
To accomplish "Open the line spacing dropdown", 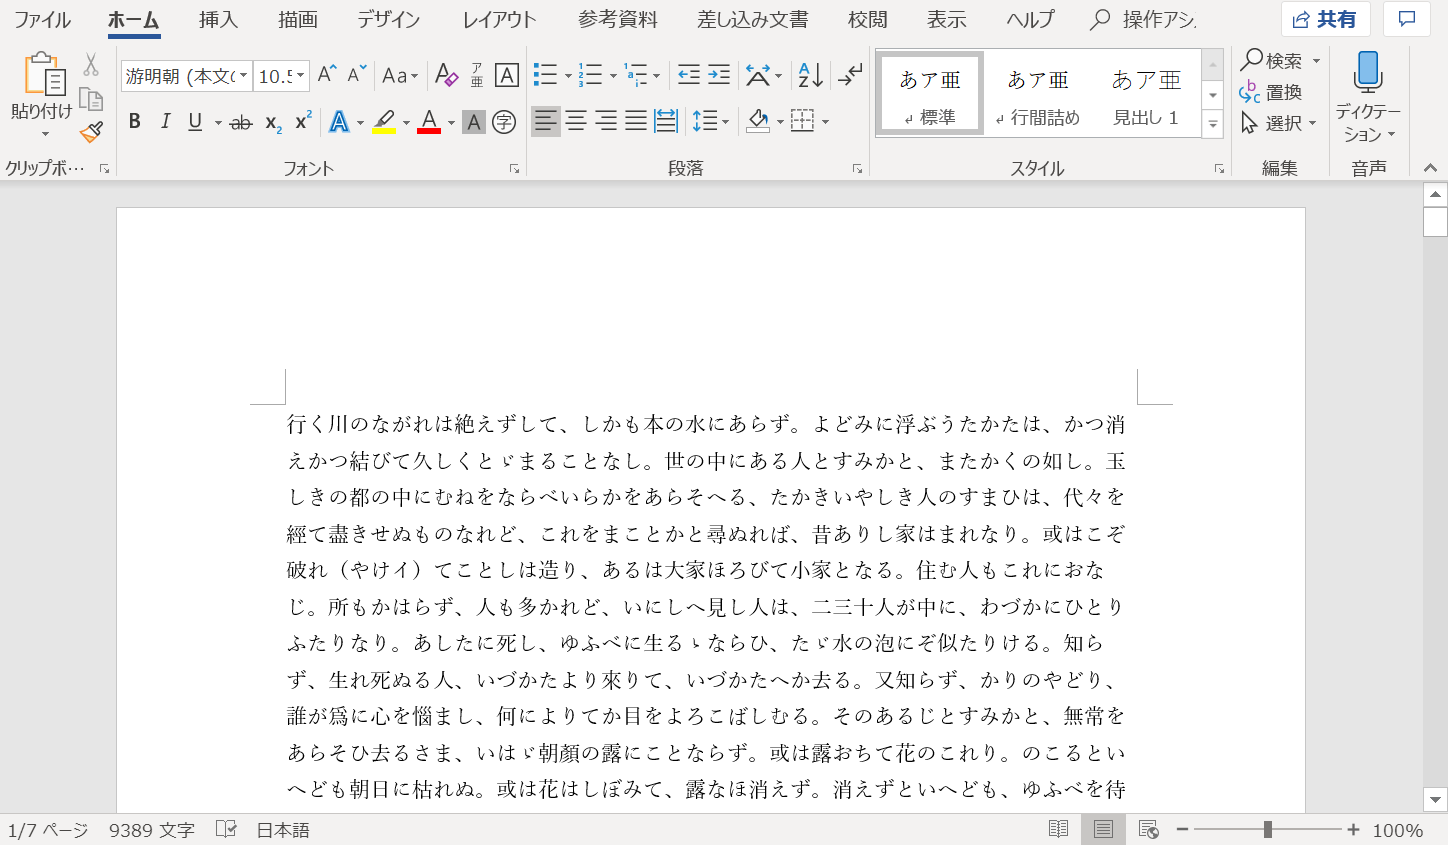I will point(711,122).
